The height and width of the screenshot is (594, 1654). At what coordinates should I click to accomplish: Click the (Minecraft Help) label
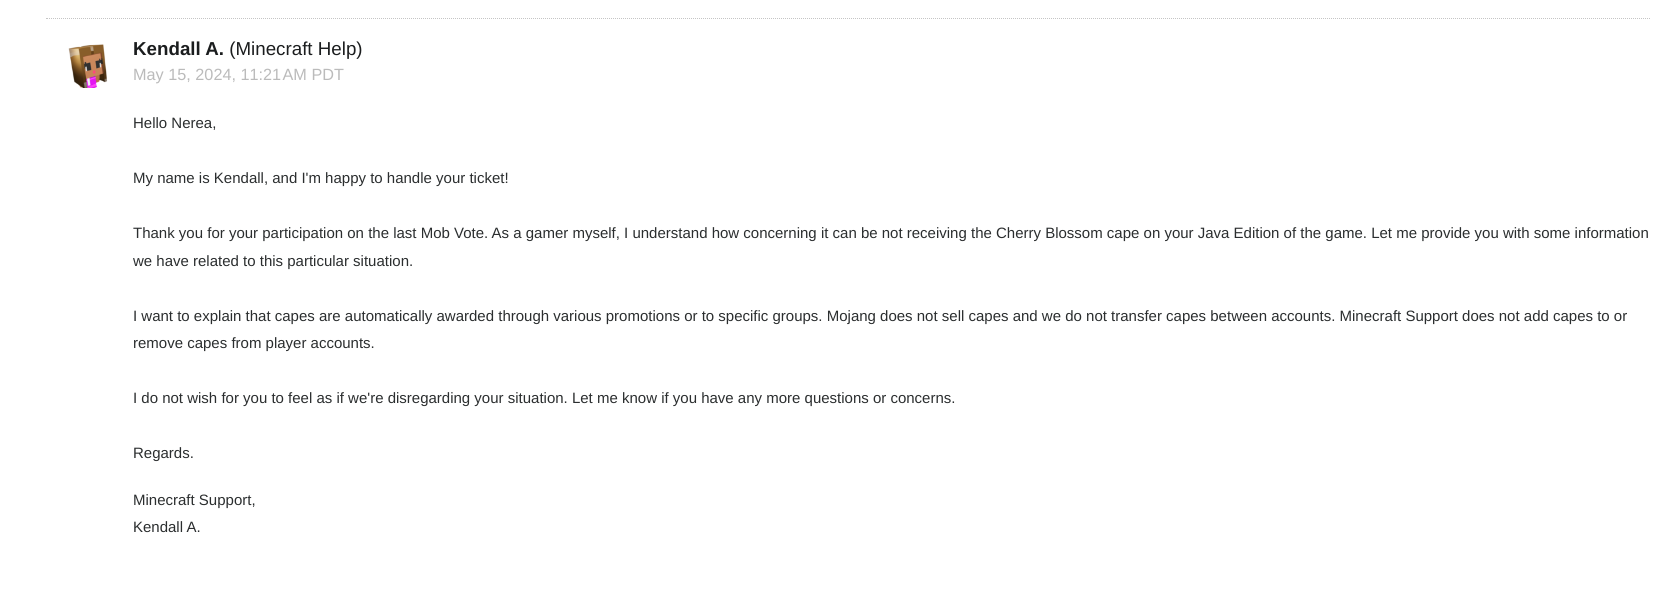tap(296, 49)
